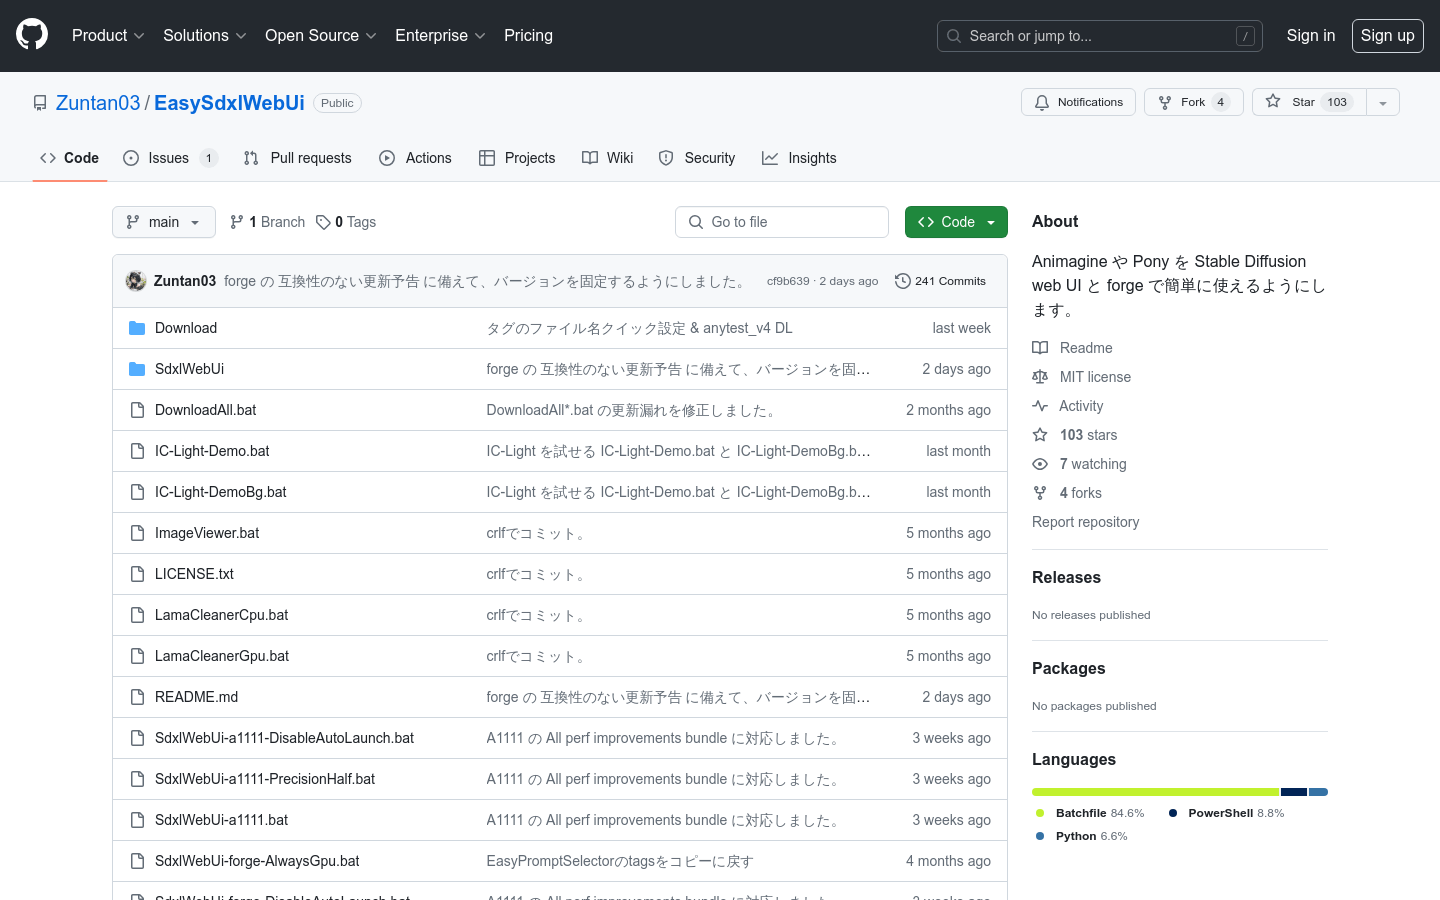
Task: Open the Releases section heading
Action: [1066, 577]
